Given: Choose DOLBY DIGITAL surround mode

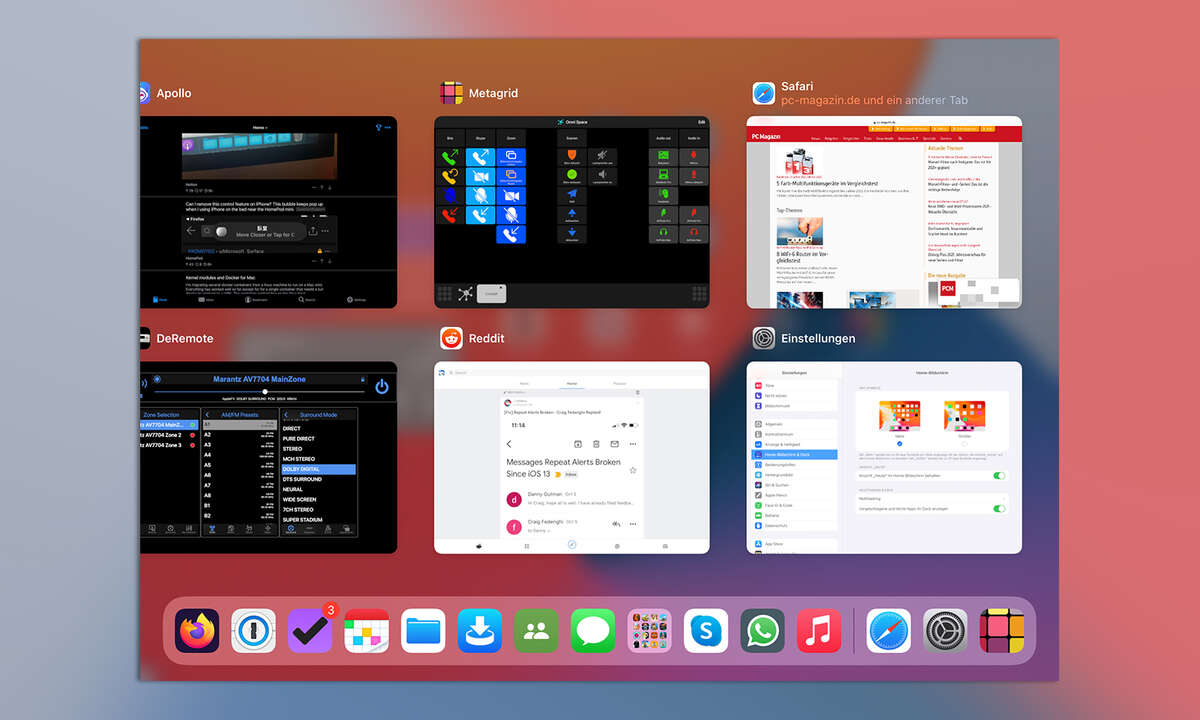Looking at the screenshot, I should click(318, 469).
